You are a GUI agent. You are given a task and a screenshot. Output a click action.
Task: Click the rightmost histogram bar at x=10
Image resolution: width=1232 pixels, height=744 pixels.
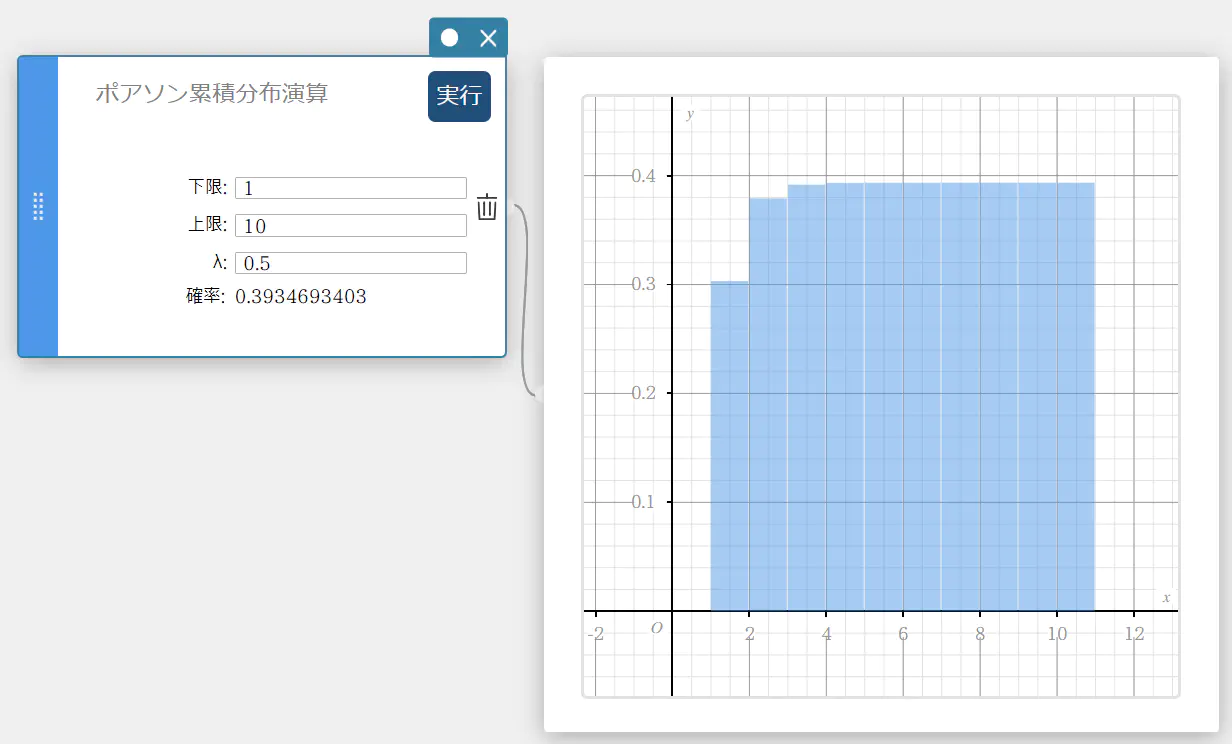click(x=1075, y=400)
